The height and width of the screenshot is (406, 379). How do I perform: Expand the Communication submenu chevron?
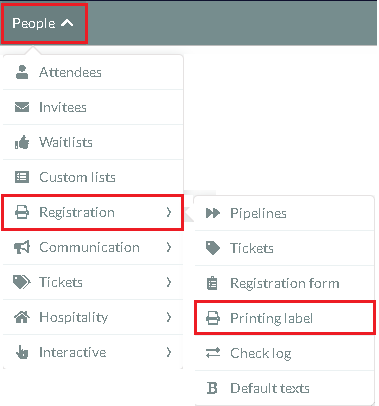click(169, 247)
